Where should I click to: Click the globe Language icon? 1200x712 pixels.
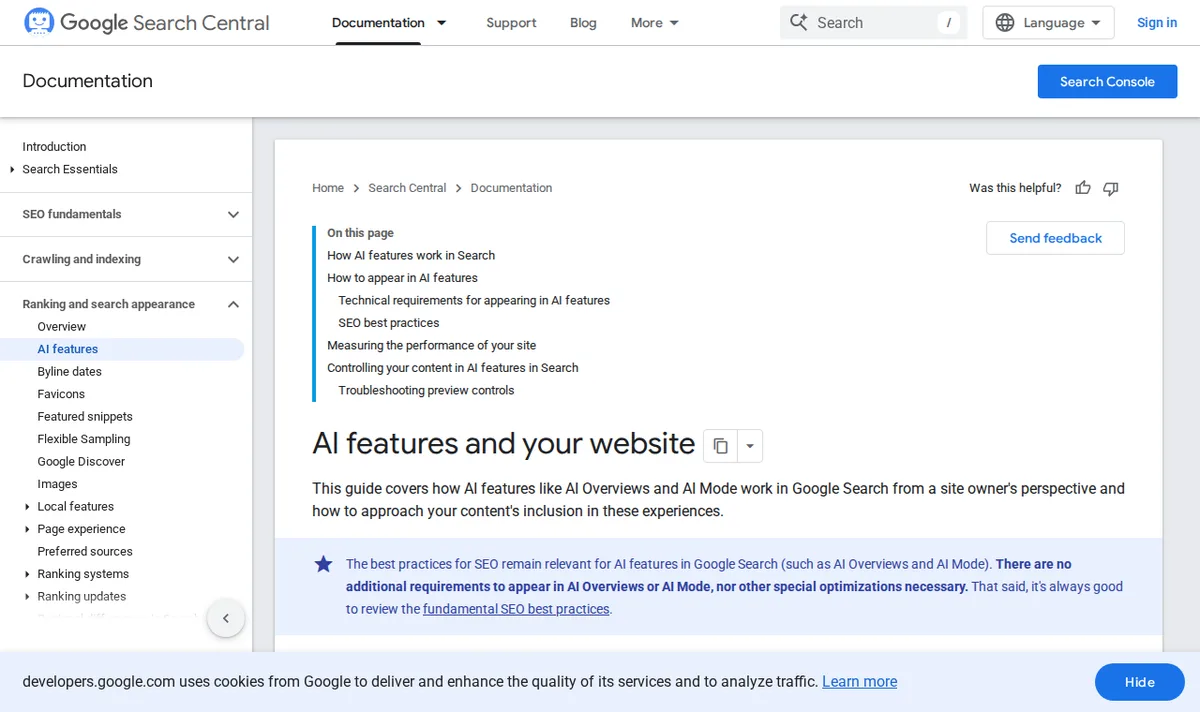[1005, 22]
